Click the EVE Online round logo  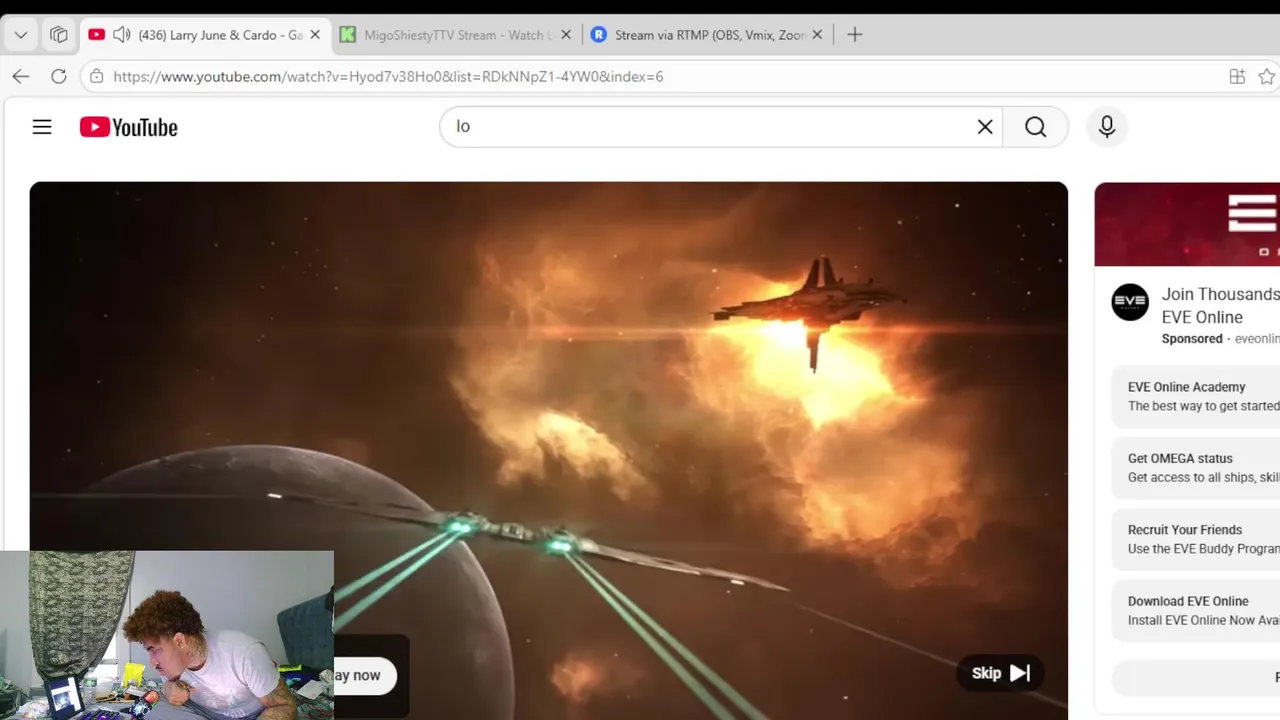point(1130,302)
